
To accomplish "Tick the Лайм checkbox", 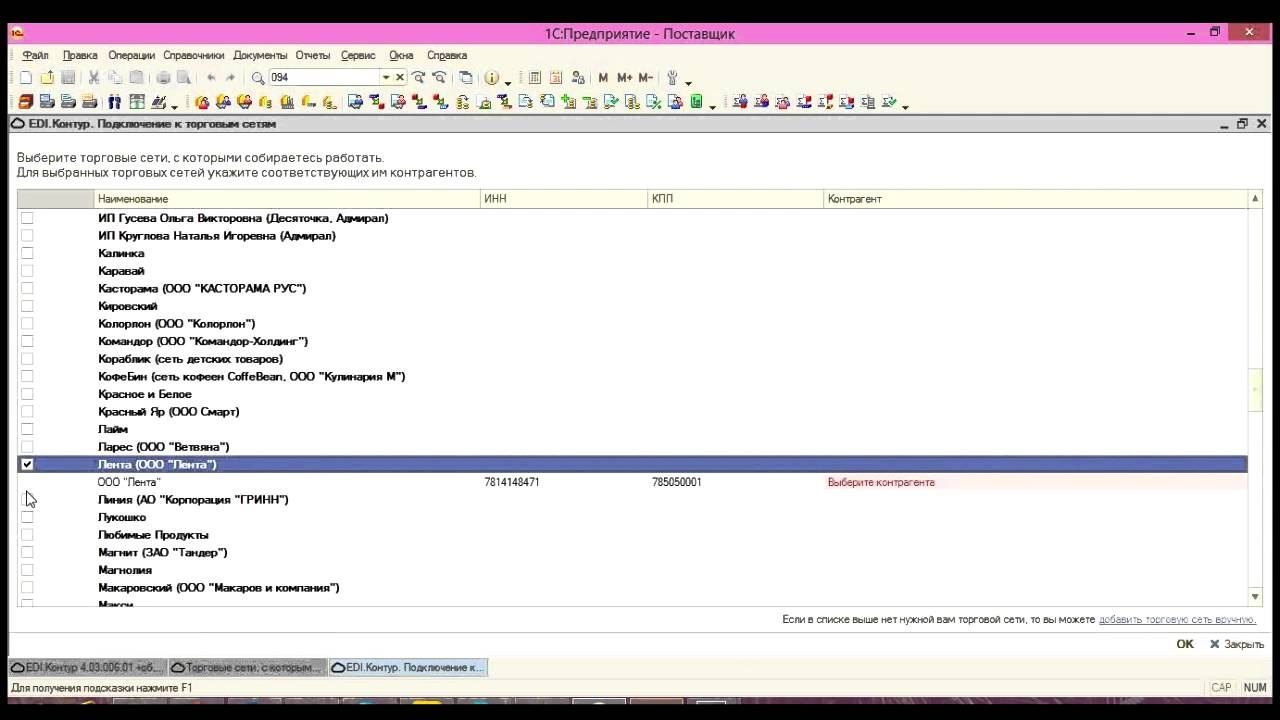I will coord(27,429).
